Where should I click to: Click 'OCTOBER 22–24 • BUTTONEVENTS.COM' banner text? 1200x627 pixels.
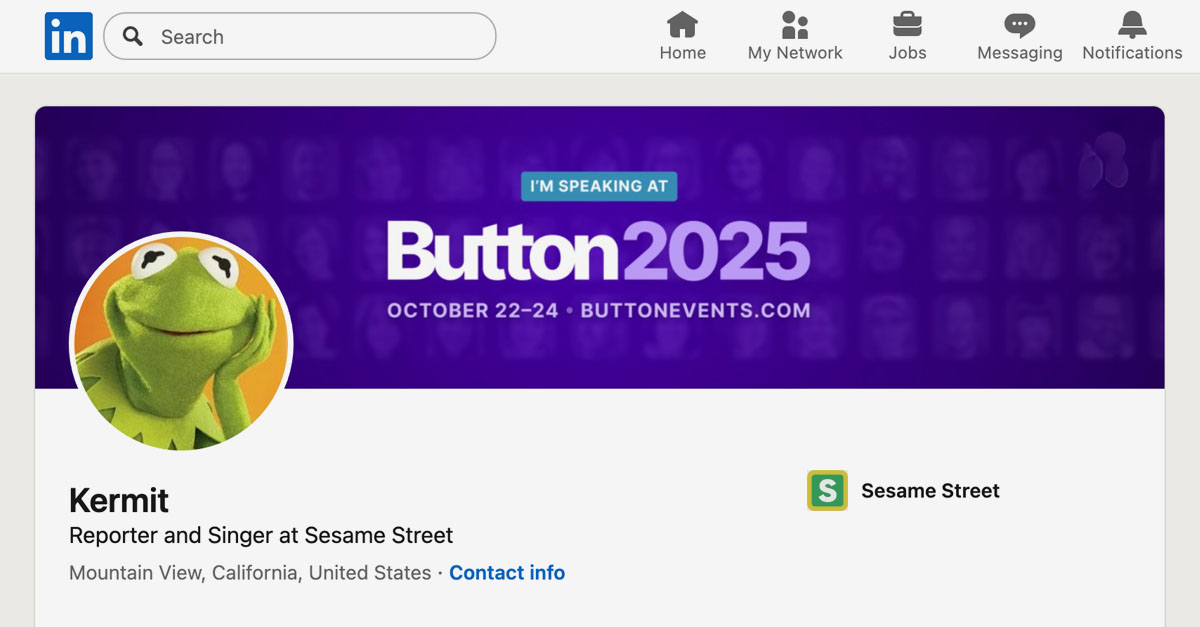coord(599,310)
